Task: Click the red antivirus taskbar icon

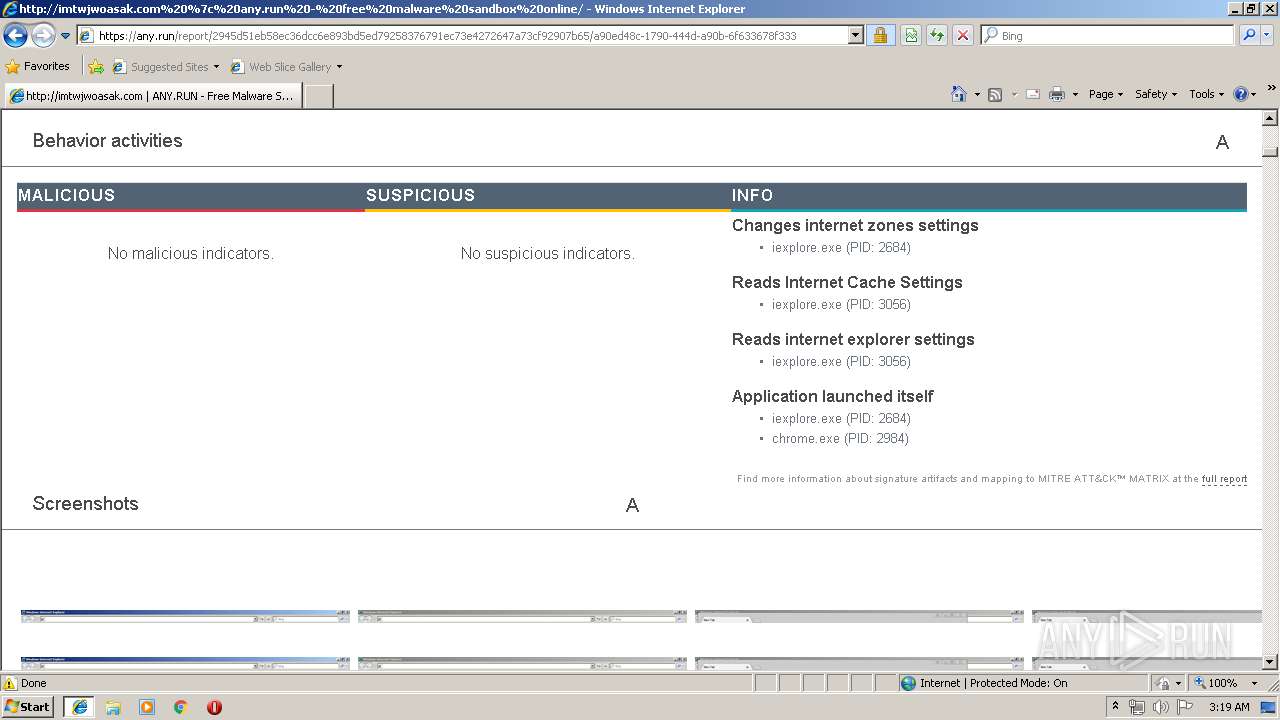Action: click(x=214, y=707)
